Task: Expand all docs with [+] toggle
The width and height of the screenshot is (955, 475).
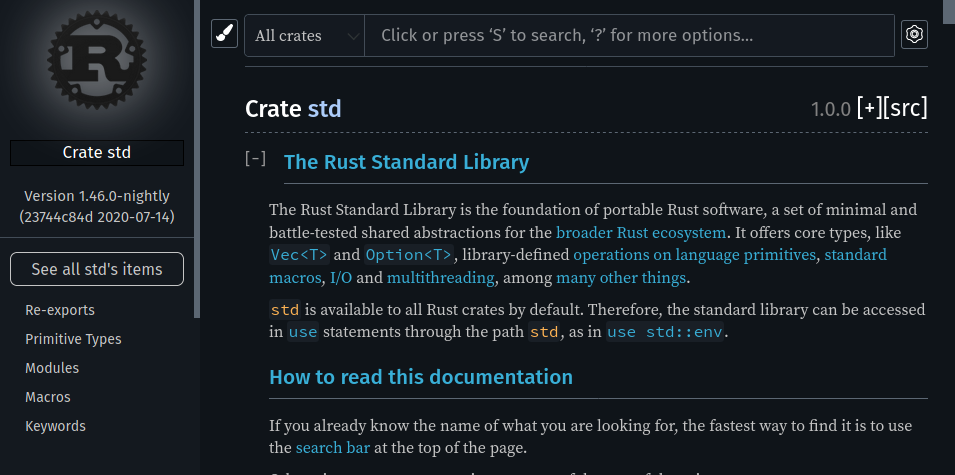Action: 869,108
